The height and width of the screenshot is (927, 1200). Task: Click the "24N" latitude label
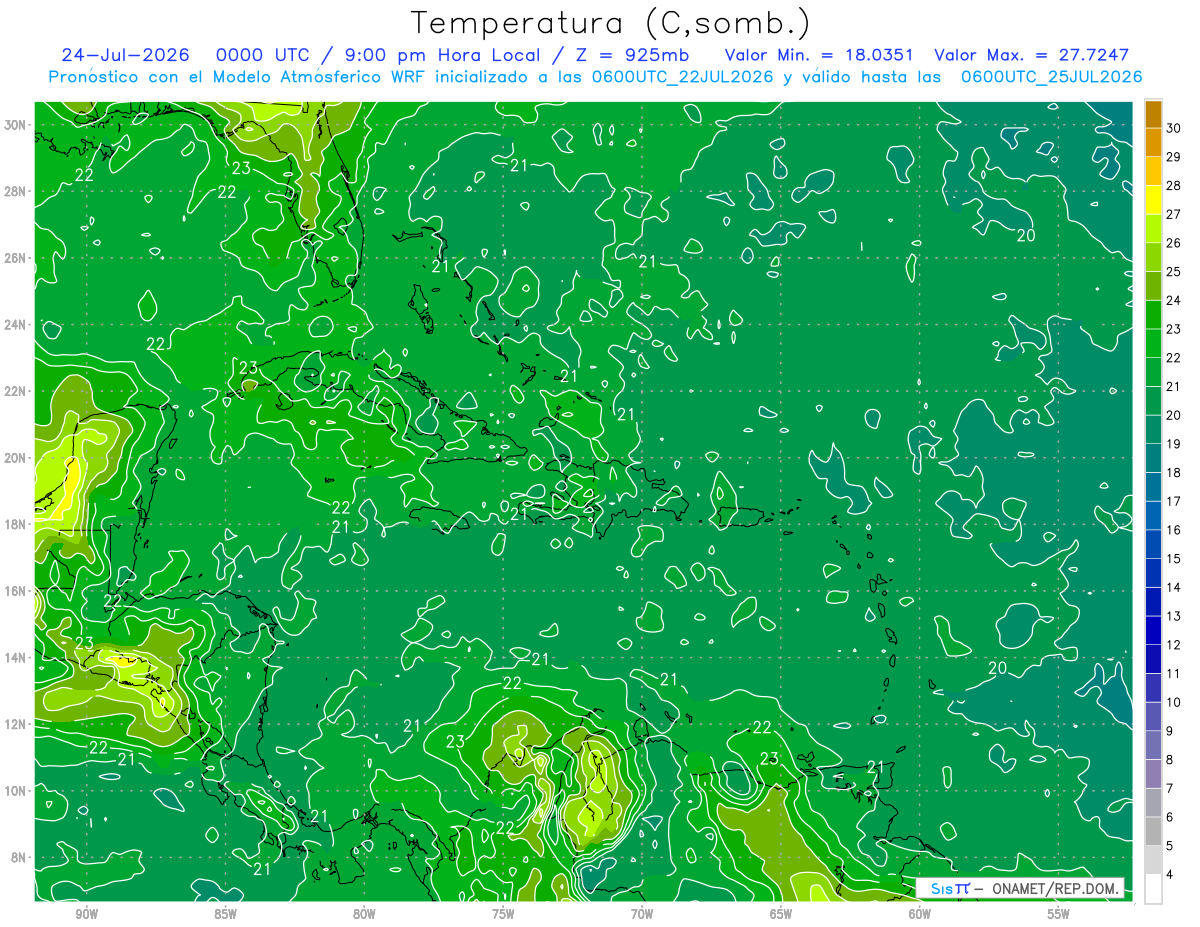pyautogui.click(x=16, y=325)
